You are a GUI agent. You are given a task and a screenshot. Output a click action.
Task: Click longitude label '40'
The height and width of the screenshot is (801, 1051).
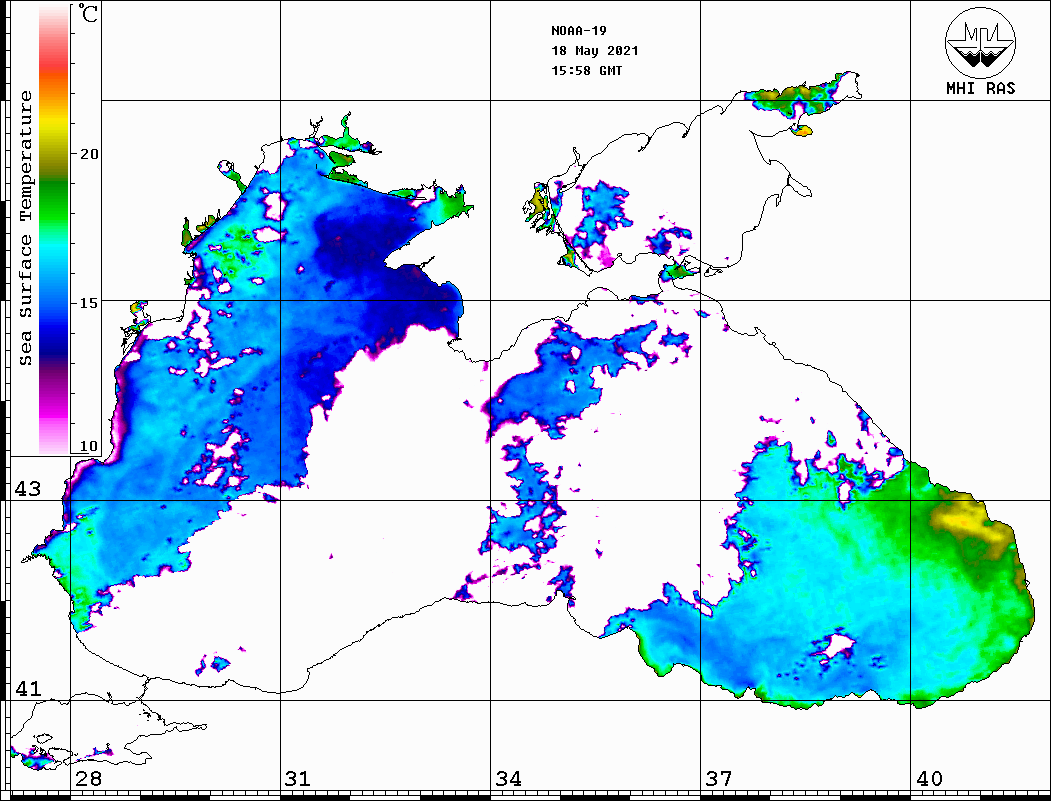click(929, 779)
